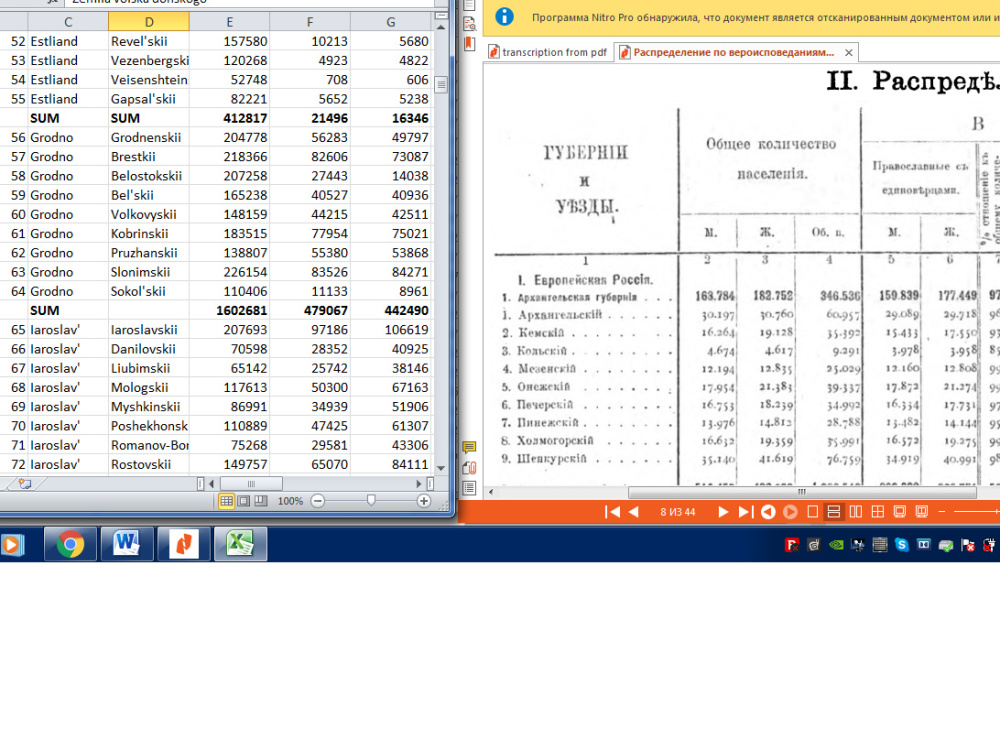Click cell with value 412817

click(230, 118)
